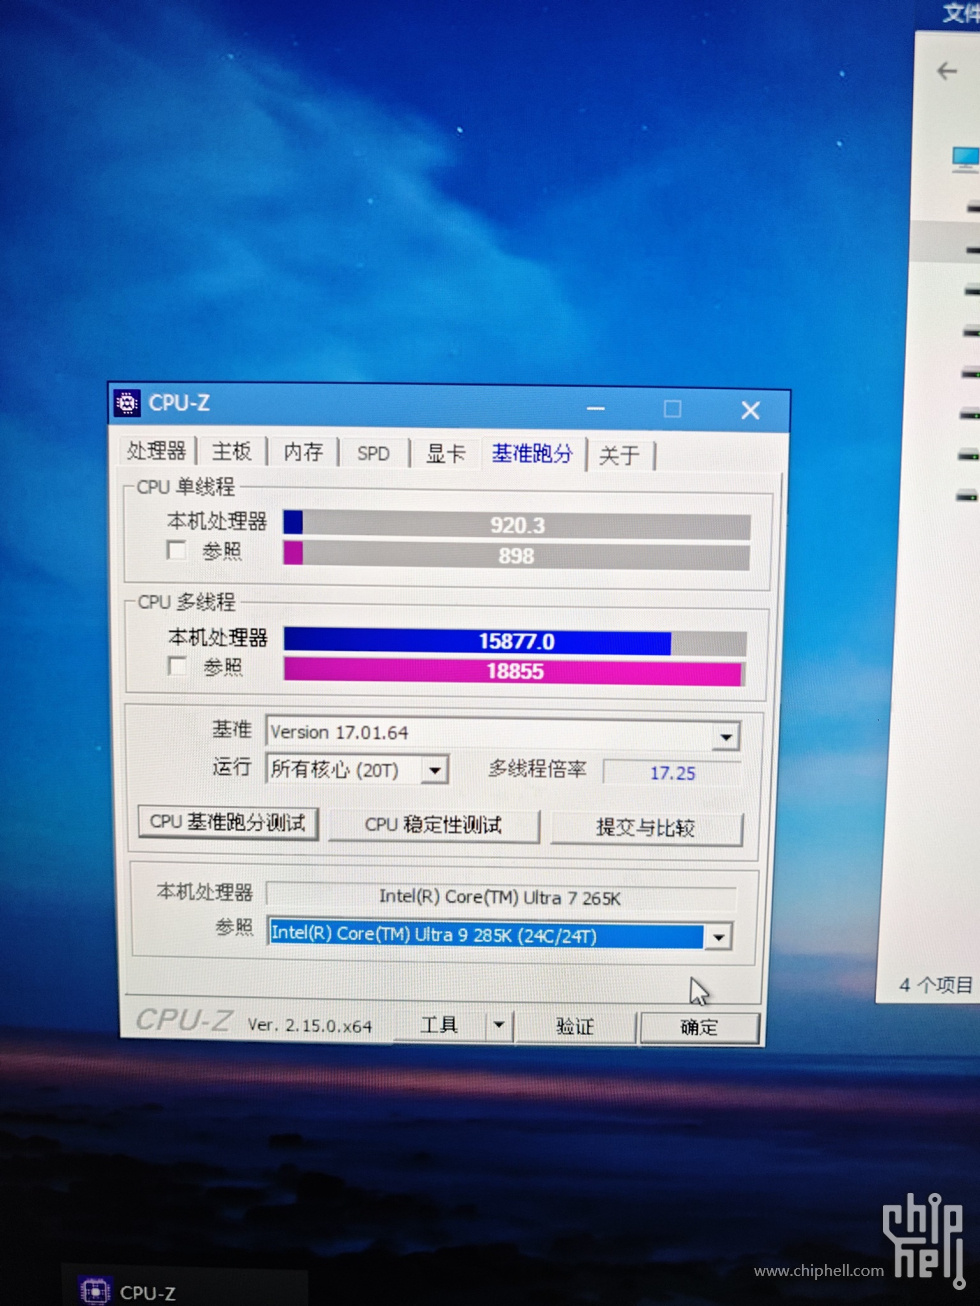Click the 'Ver. 2.15.0.x64' version text

[310, 1025]
